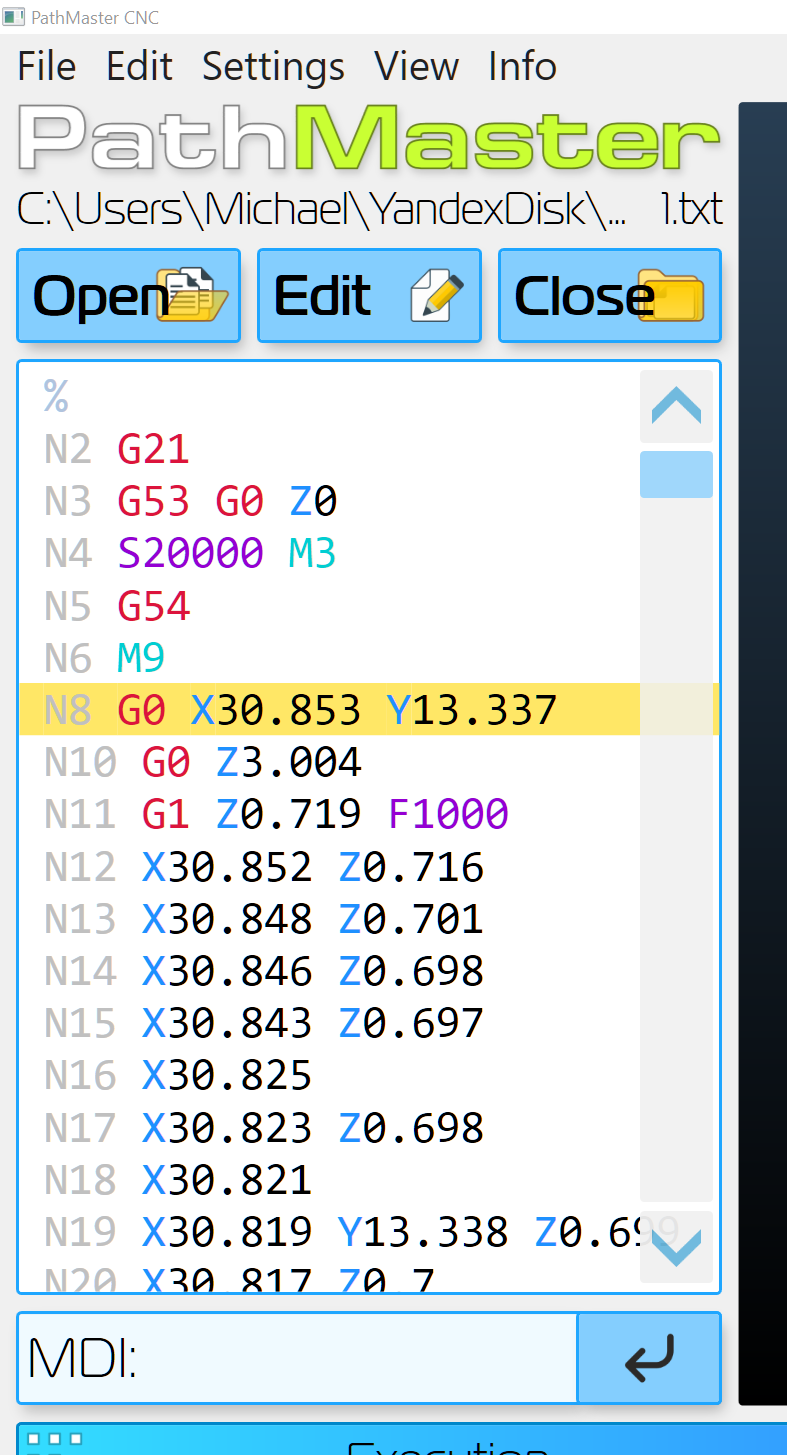Click the scroll down chevron in G-code list
Screen dimensions: 787x1455
676,1247
